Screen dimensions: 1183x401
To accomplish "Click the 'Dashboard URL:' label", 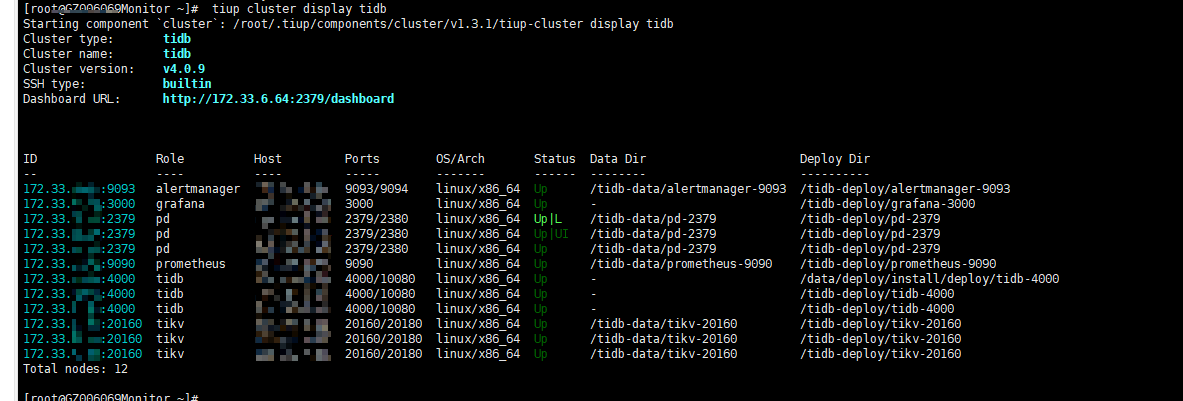I will tap(72, 99).
